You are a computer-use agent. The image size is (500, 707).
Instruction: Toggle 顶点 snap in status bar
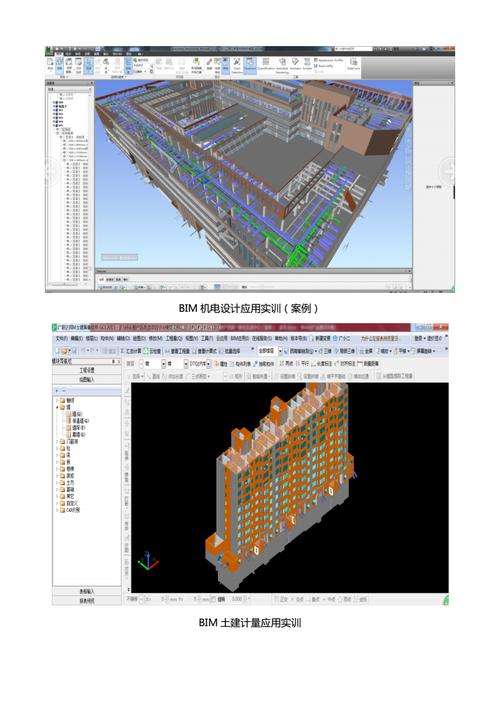(x=346, y=599)
